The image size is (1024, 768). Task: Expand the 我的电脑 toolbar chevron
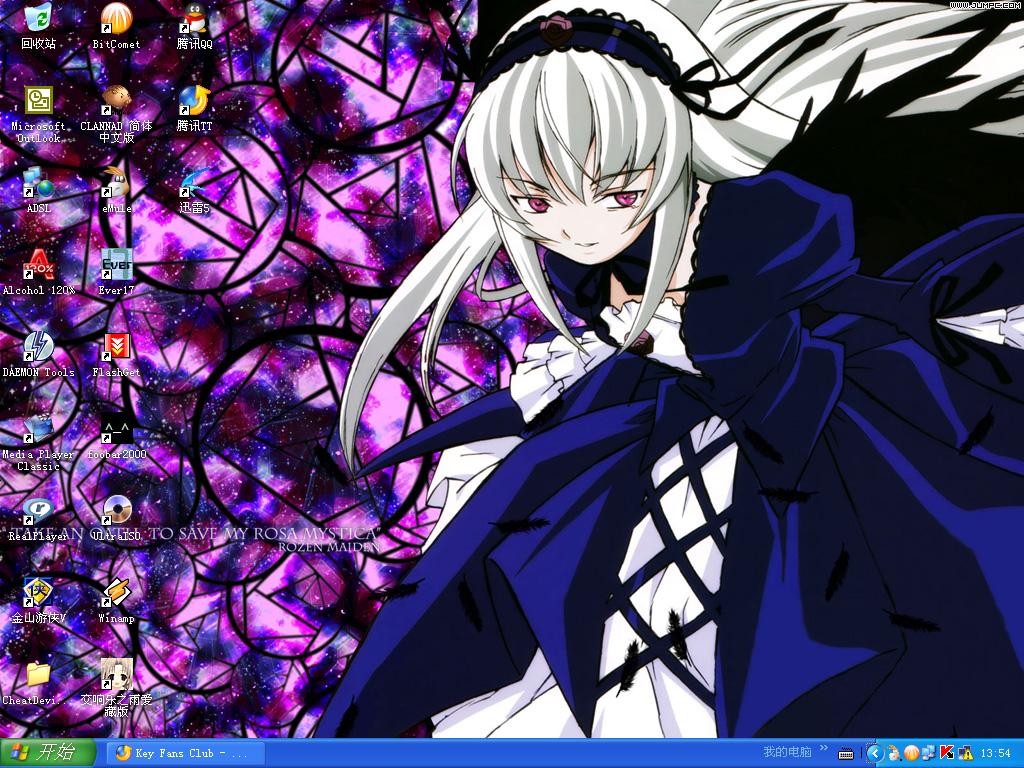824,748
